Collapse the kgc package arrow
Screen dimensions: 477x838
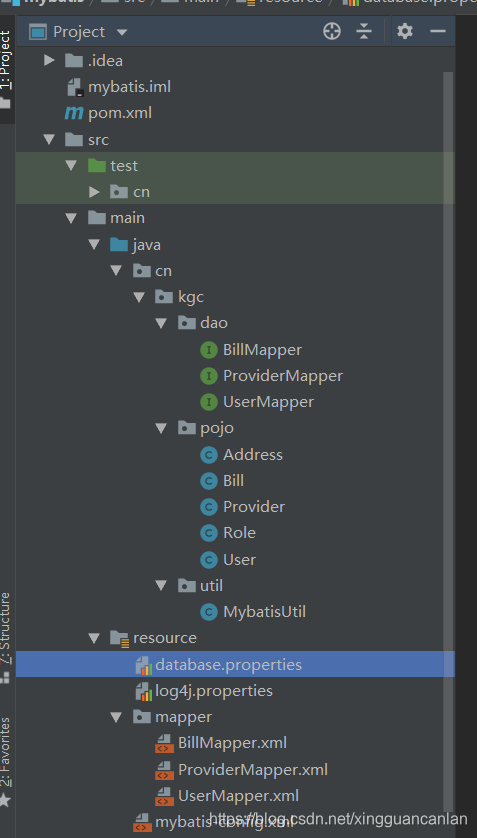(x=139, y=297)
